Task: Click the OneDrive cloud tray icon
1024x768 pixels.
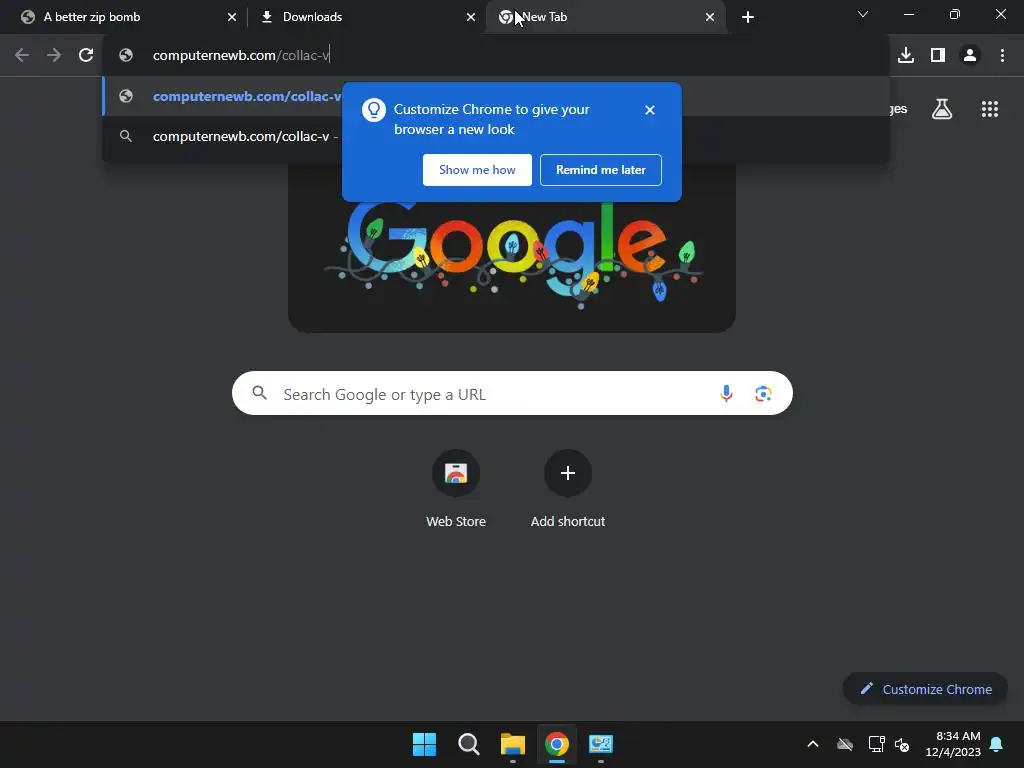Action: [x=844, y=744]
